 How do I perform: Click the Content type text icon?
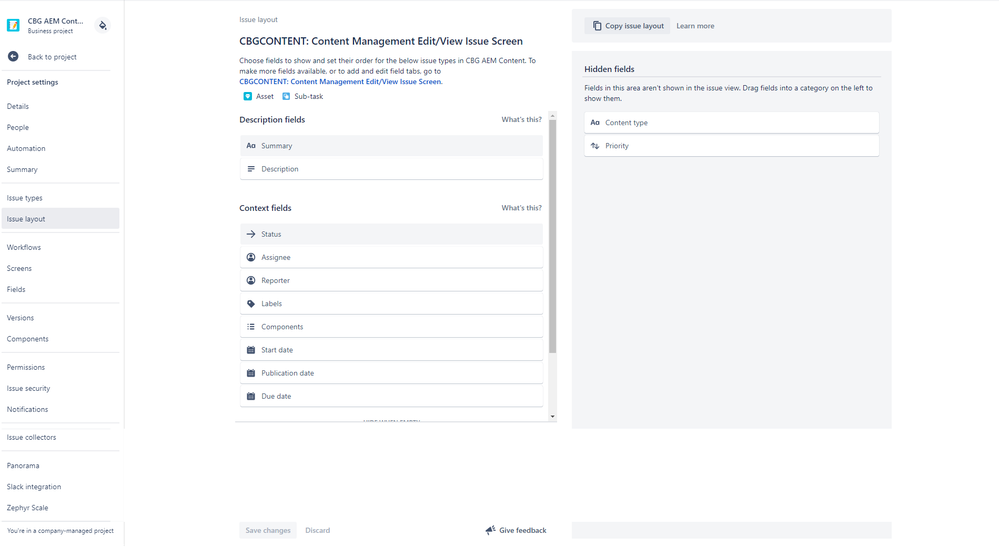[x=595, y=123]
